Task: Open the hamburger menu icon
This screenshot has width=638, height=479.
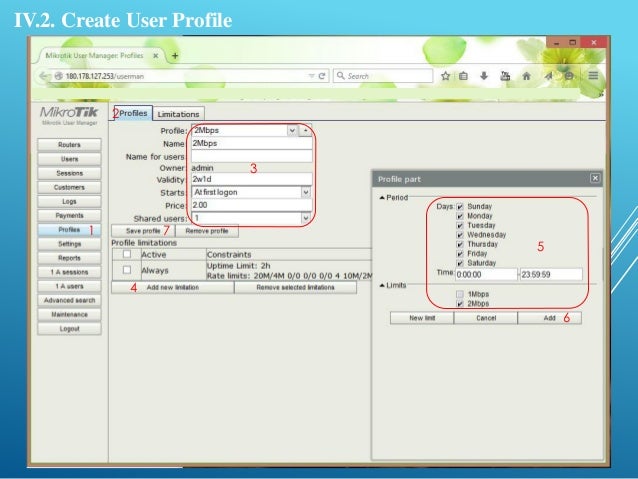Action: pos(593,75)
